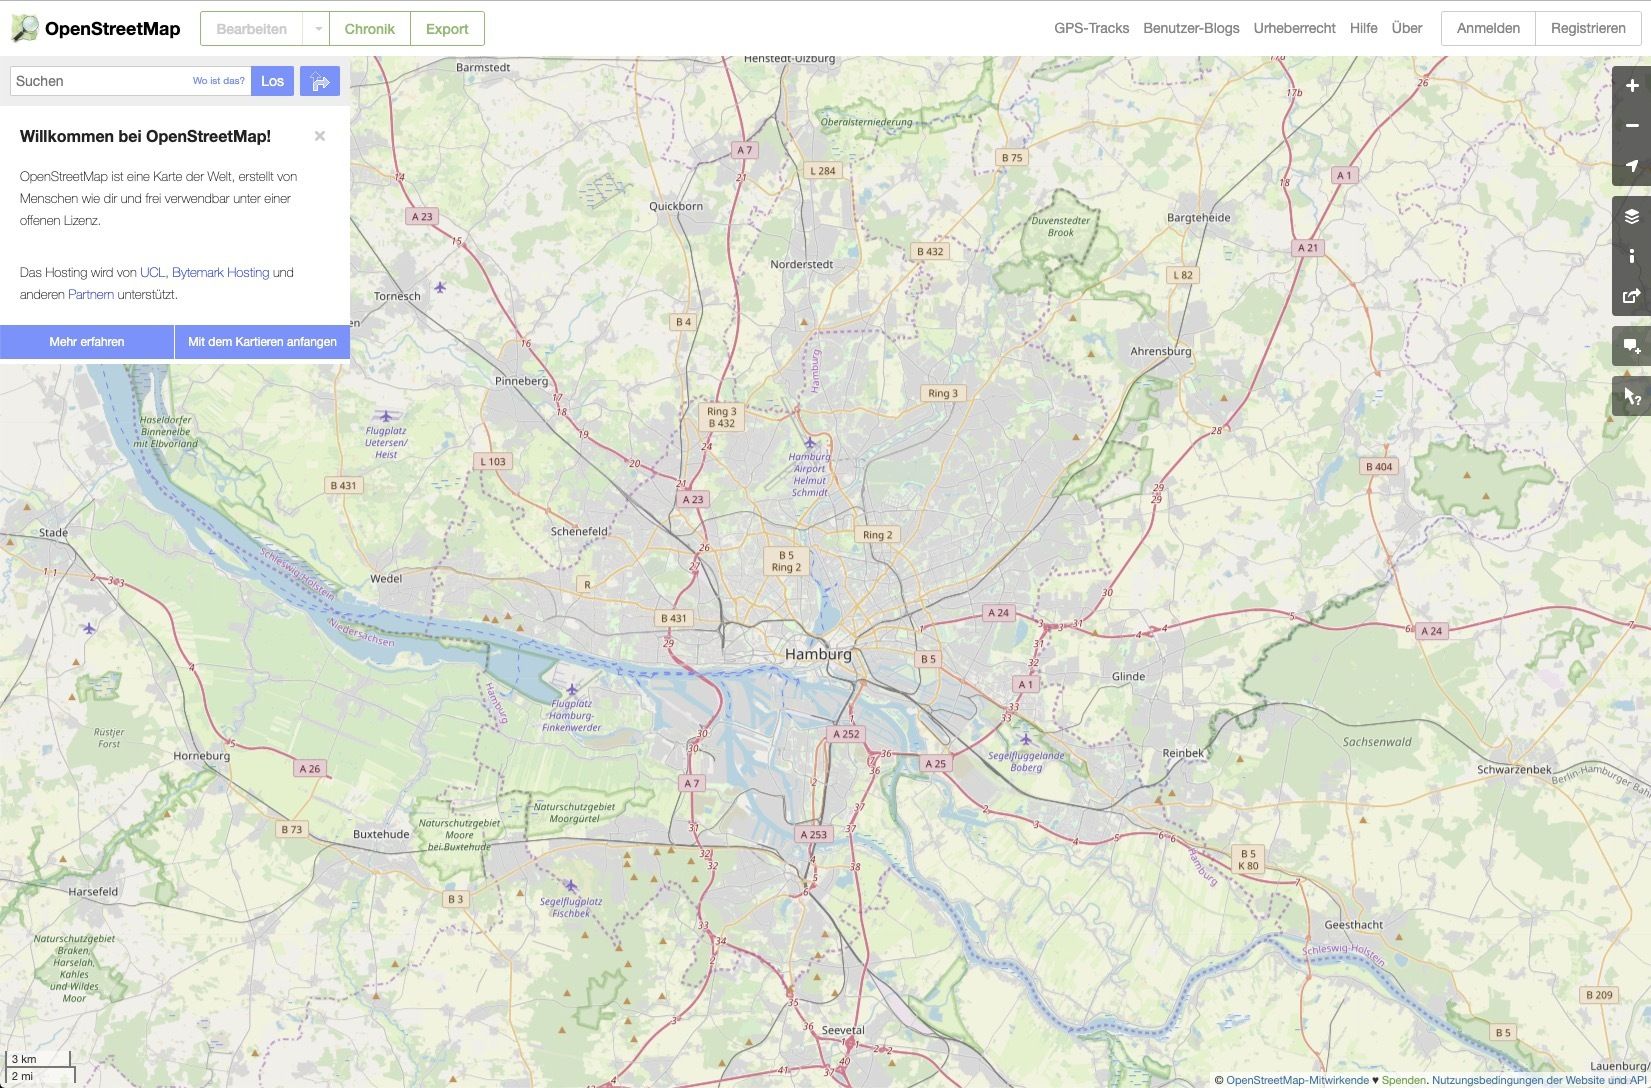Click the Anmelden button
The width and height of the screenshot is (1651, 1088).
coord(1488,28)
